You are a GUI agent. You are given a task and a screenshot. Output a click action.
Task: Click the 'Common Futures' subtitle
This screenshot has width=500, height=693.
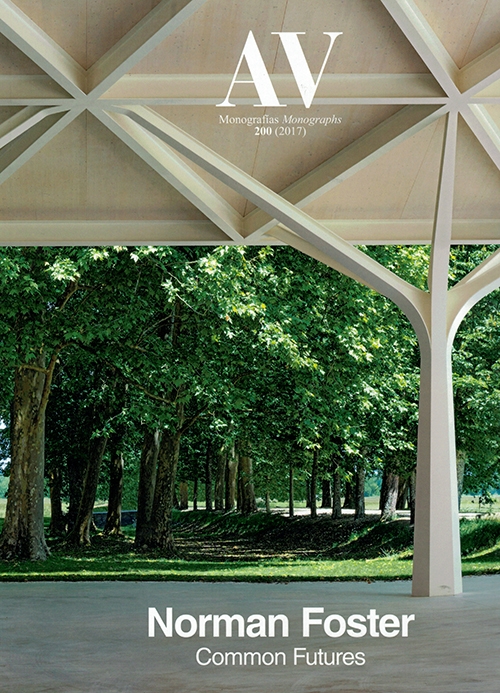click(x=280, y=657)
